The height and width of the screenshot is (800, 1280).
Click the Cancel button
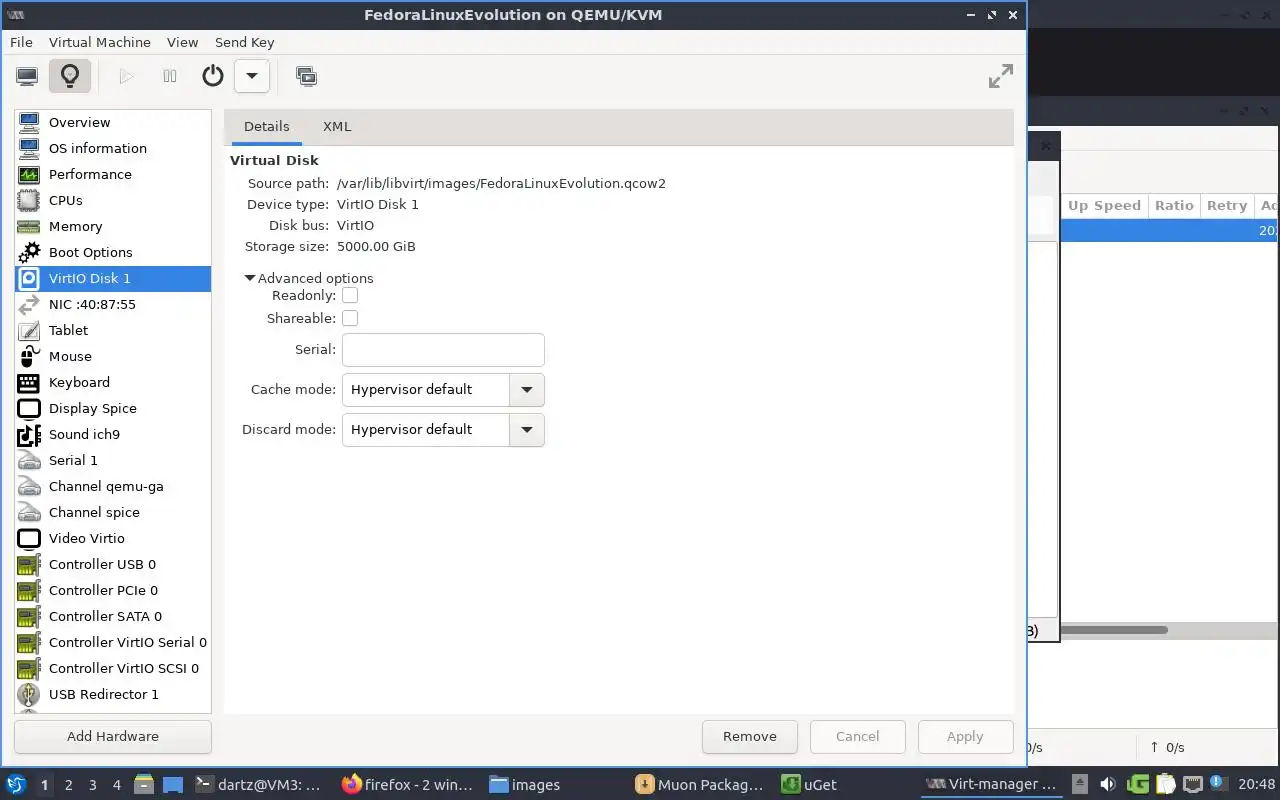coord(857,736)
